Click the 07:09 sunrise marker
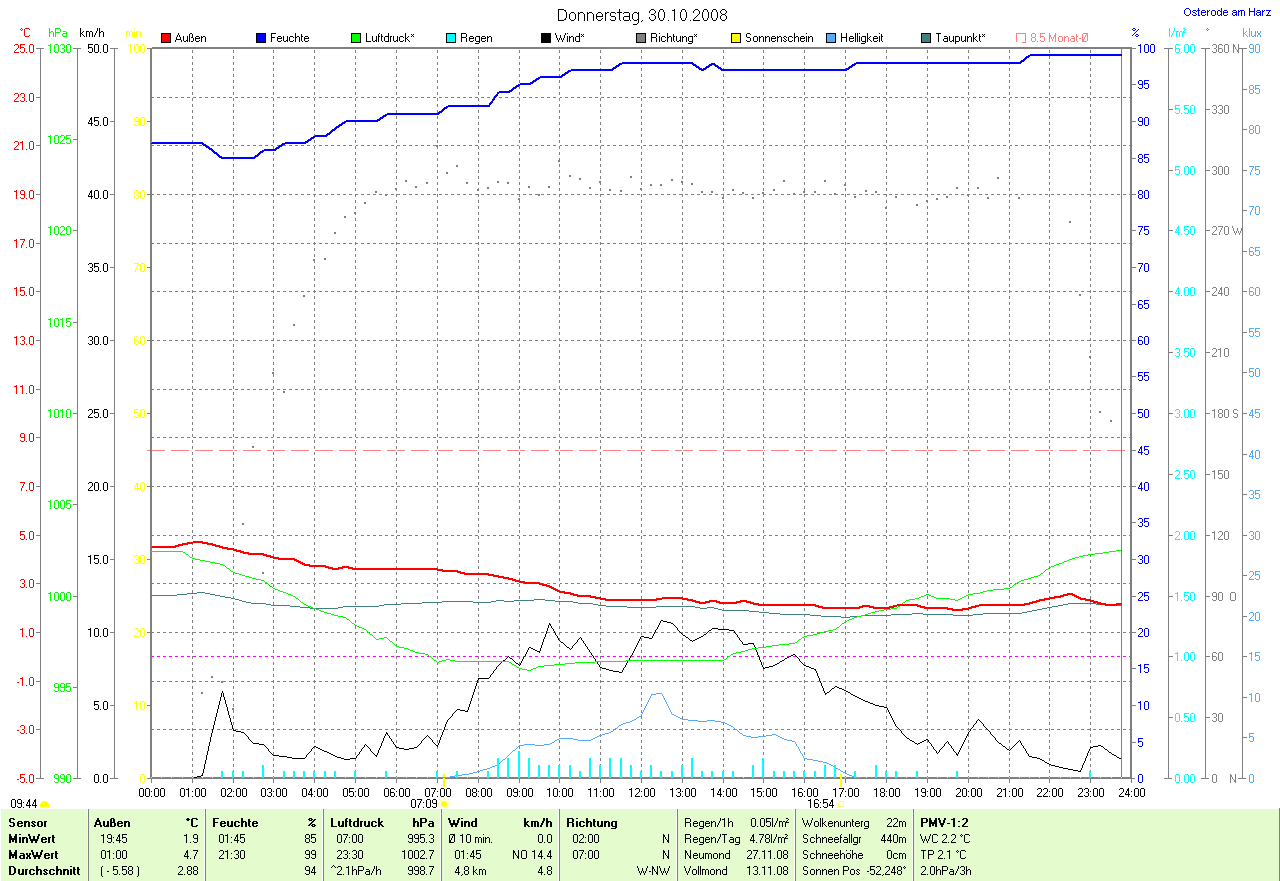The height and width of the screenshot is (881, 1280). (x=444, y=803)
